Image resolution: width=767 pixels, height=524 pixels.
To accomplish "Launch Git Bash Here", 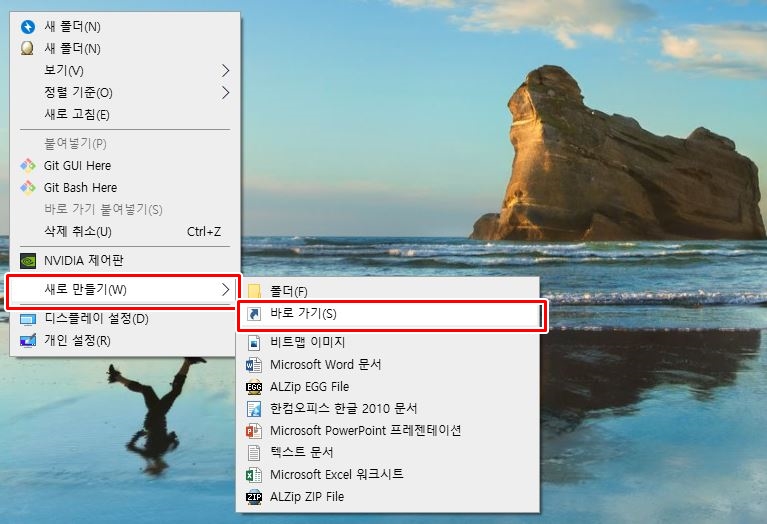I will click(125, 187).
